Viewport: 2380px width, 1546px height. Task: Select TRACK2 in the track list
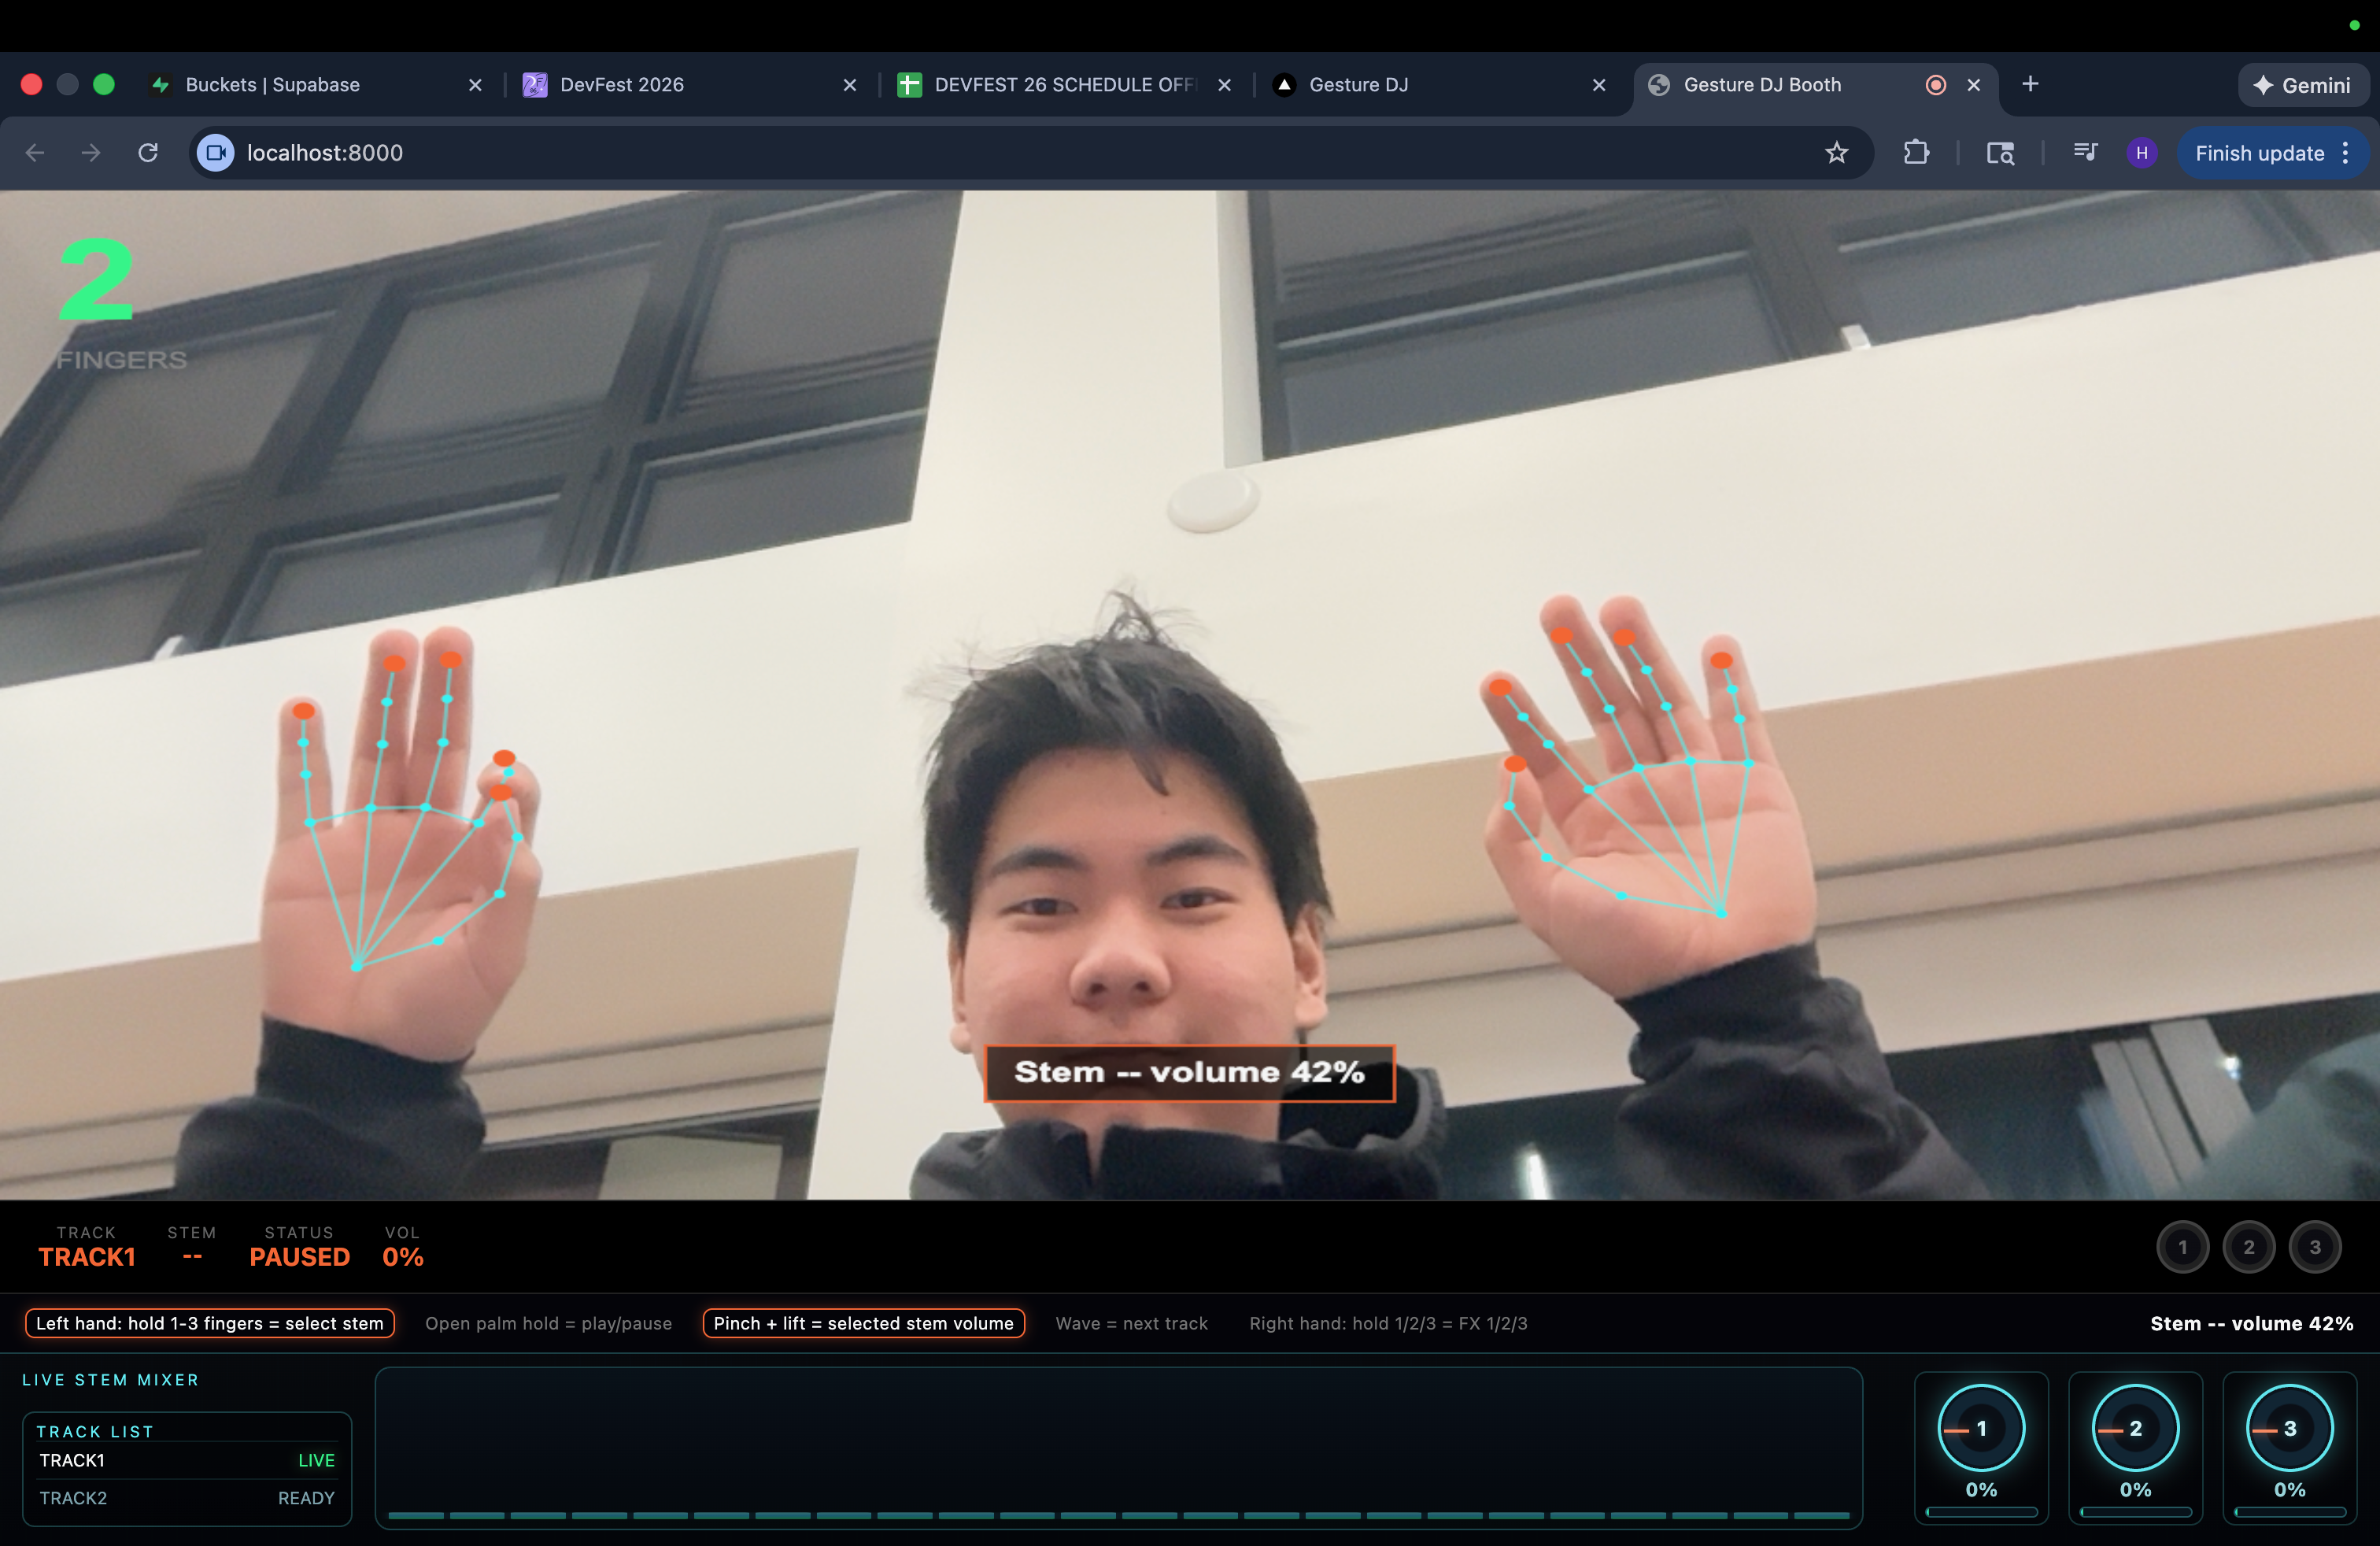point(187,1498)
